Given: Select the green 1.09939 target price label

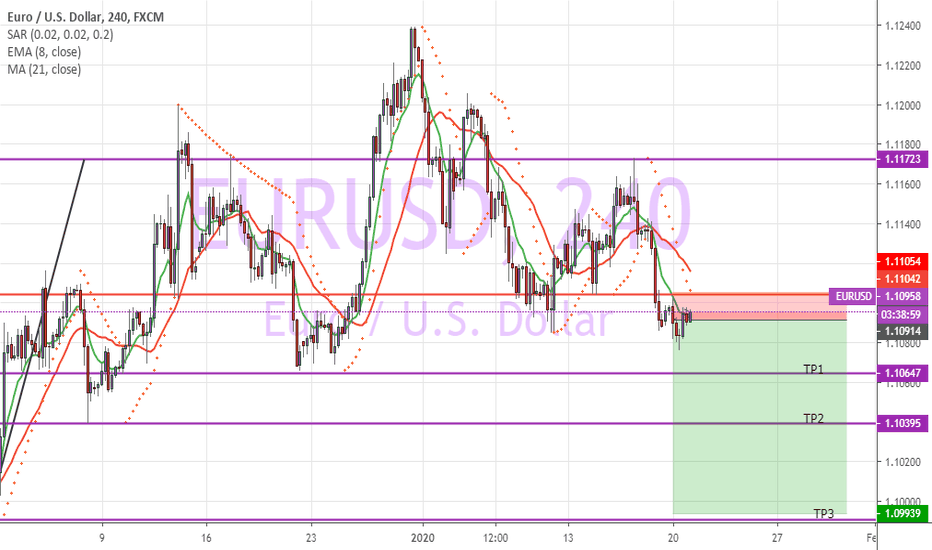Looking at the screenshot, I should click(901, 513).
